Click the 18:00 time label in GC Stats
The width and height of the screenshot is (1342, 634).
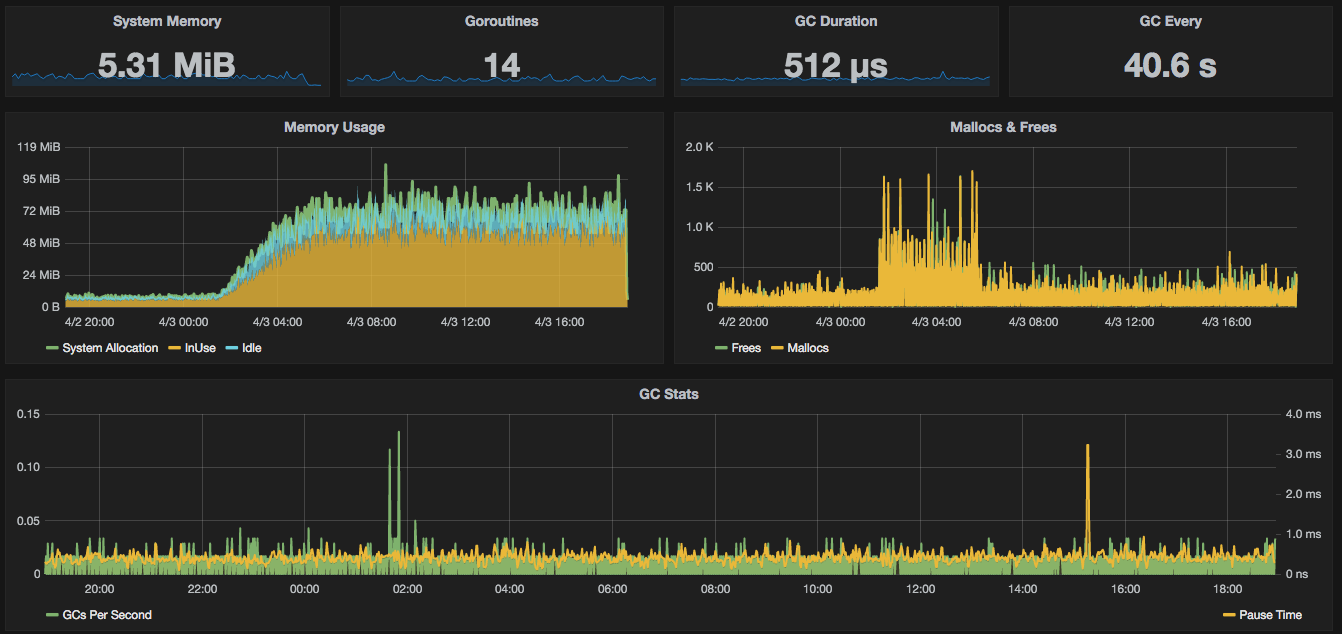point(1228,589)
